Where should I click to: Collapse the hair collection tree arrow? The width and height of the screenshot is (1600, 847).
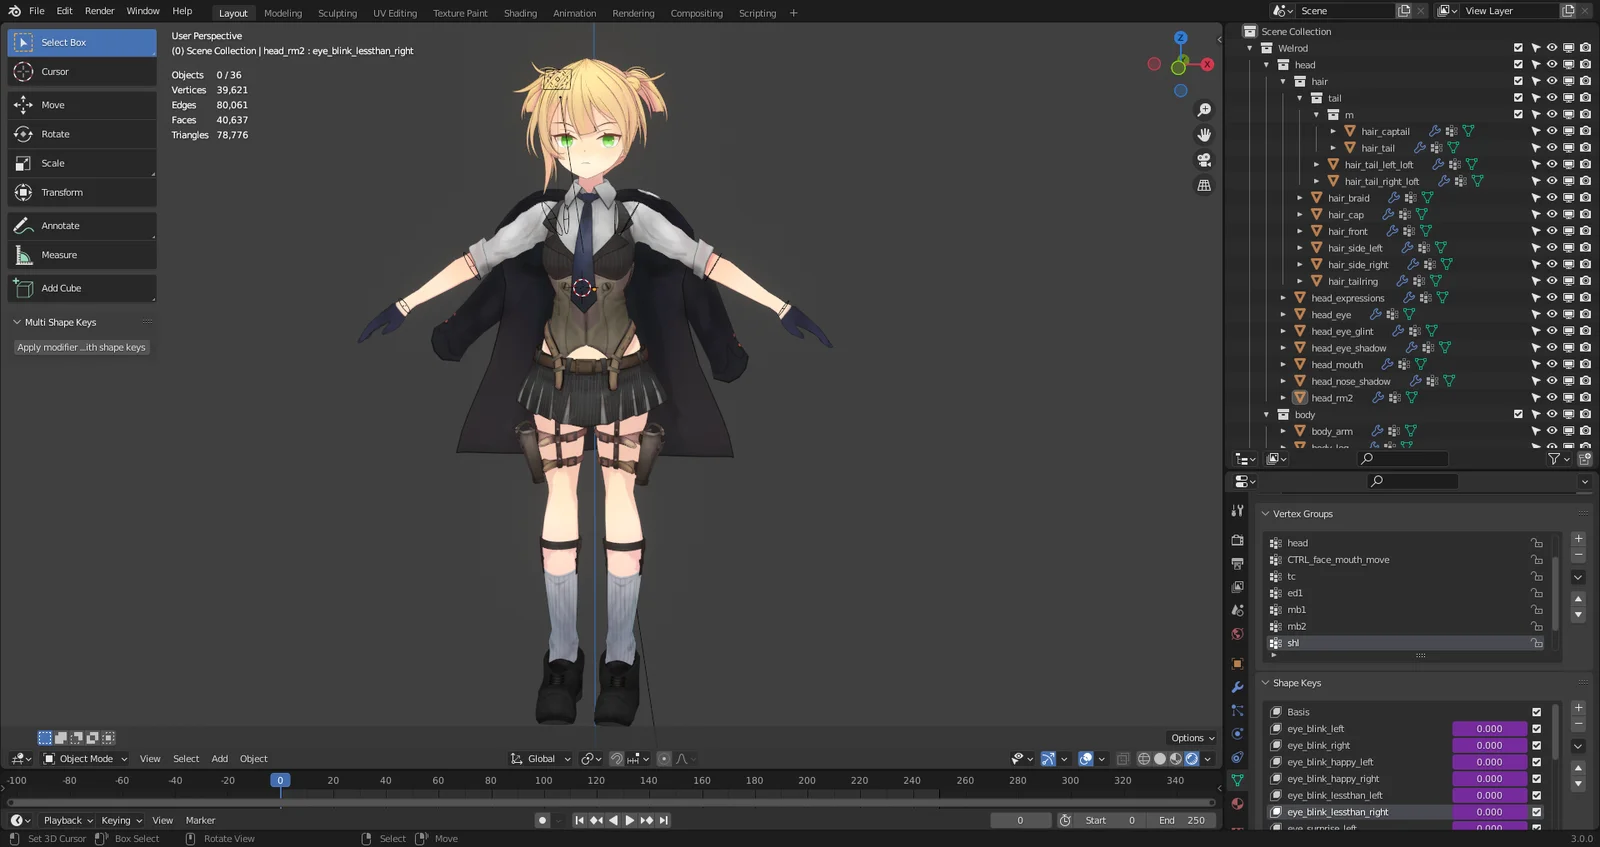[x=1283, y=82]
